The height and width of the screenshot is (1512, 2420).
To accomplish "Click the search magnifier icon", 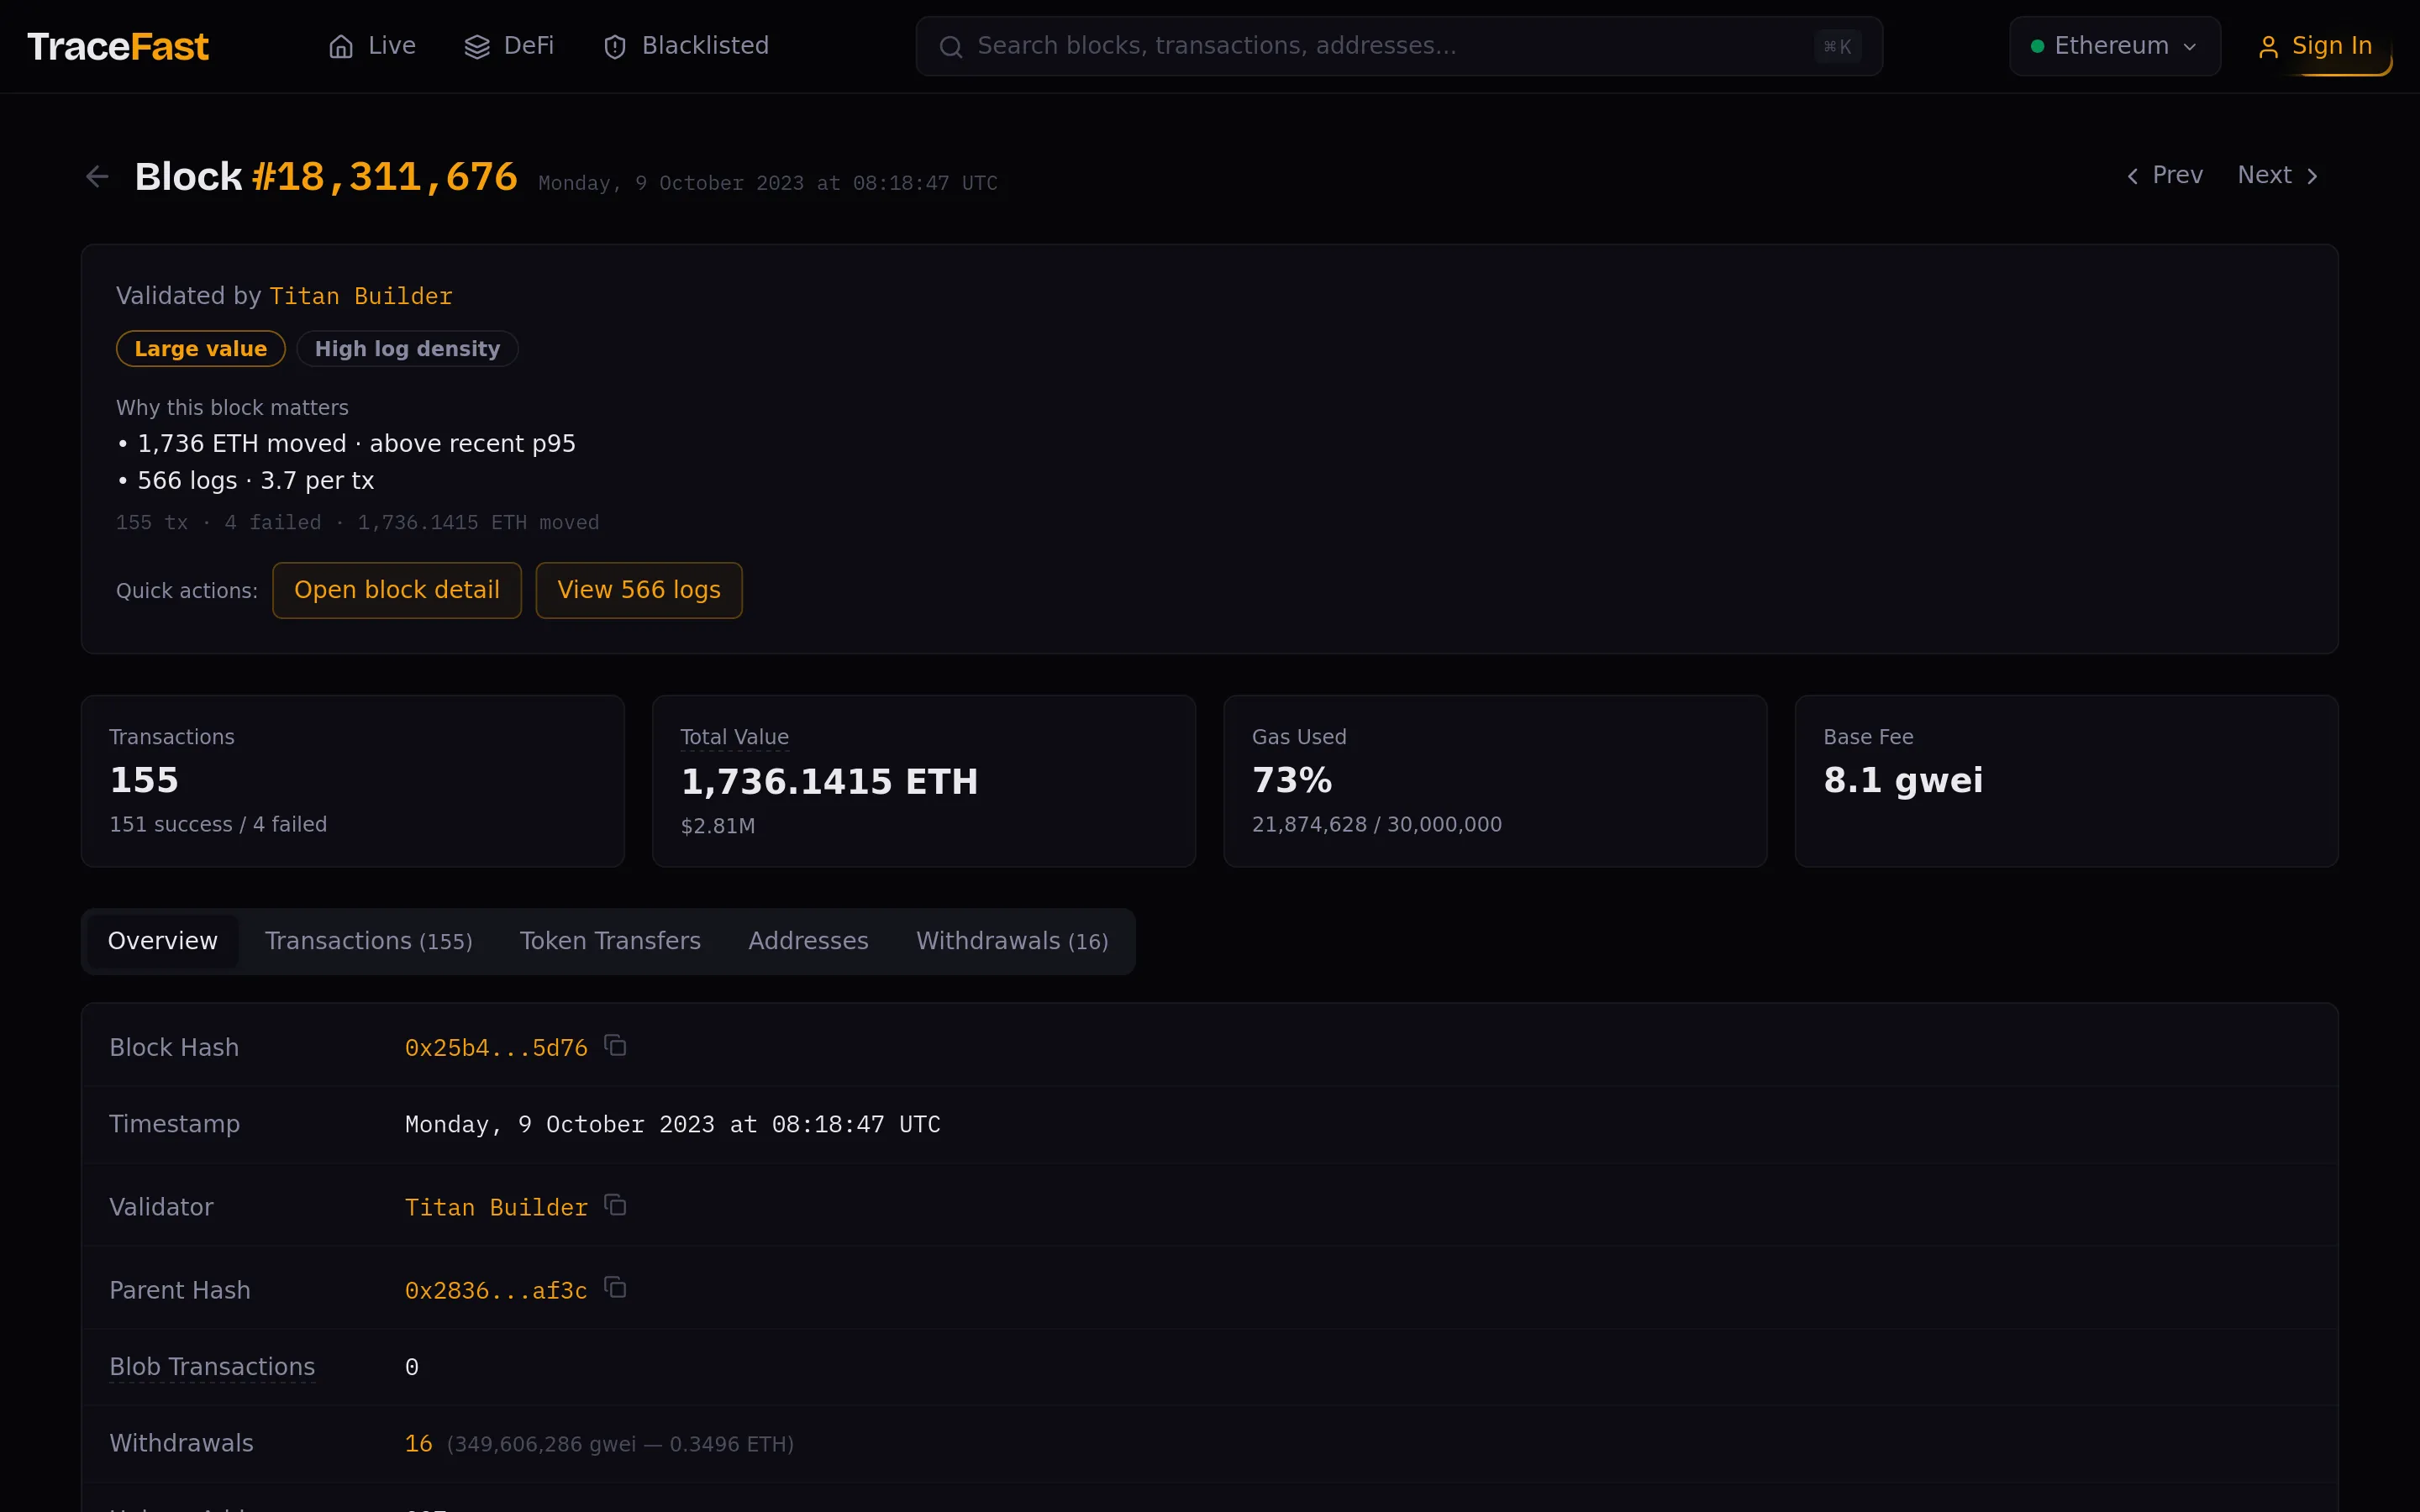I will click(951, 46).
